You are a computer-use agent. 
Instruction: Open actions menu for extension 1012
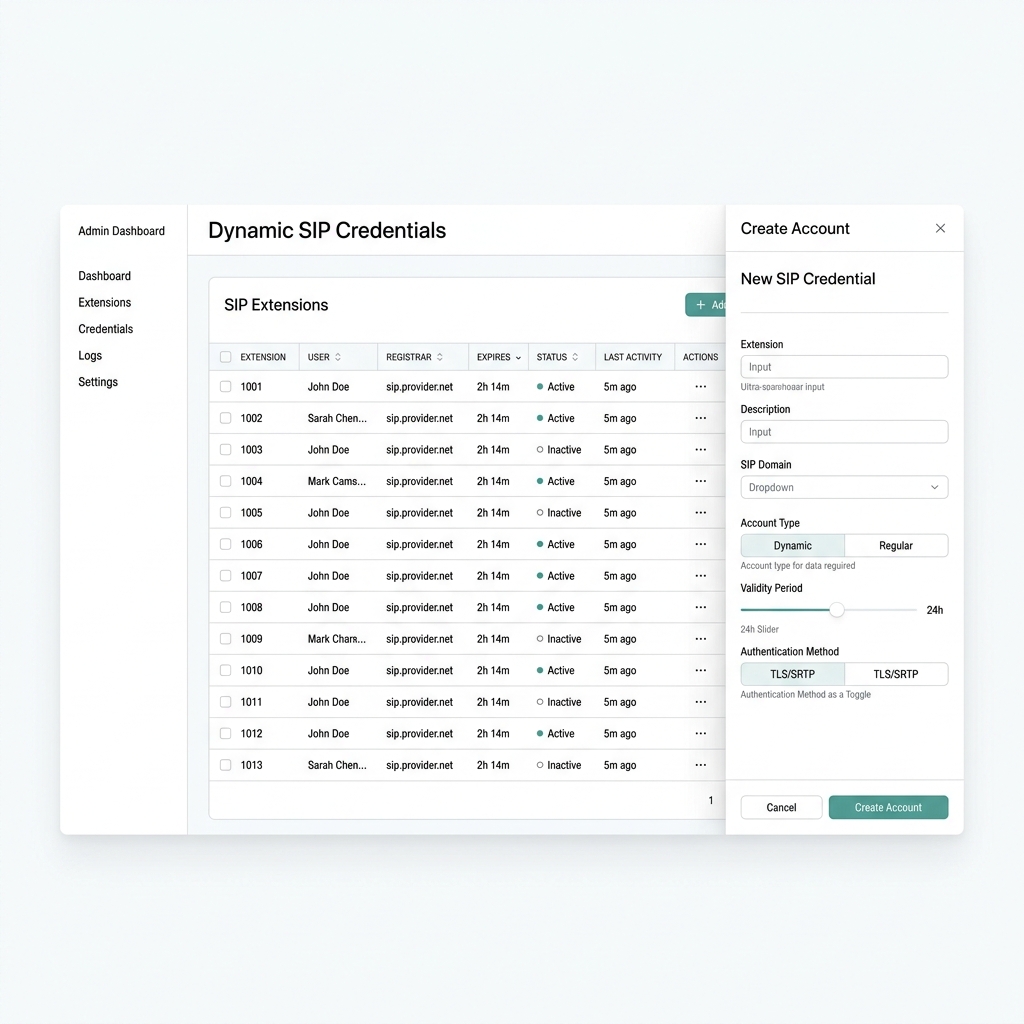[x=700, y=733]
